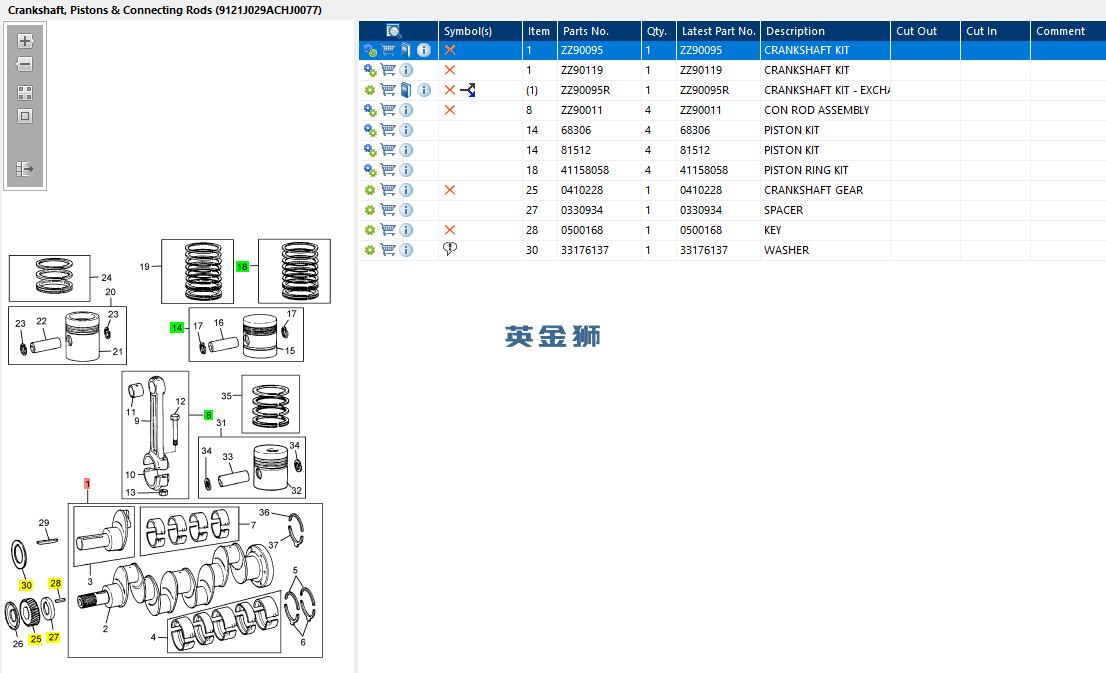Click the zoom in button on diagram toolbar
The height and width of the screenshot is (673, 1106).
click(25, 41)
